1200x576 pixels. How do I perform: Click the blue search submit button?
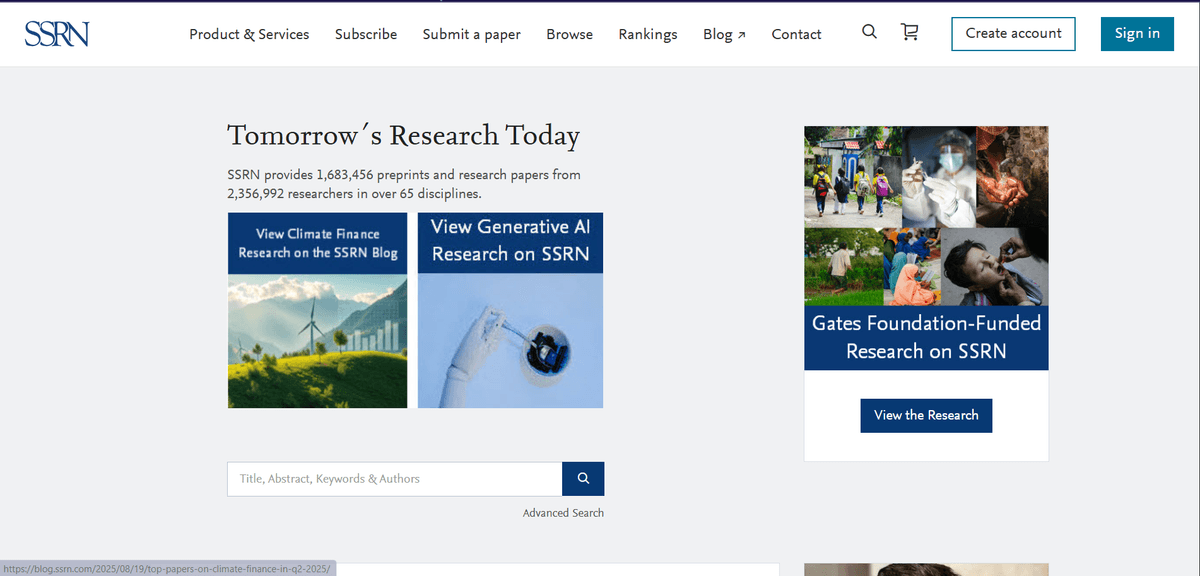[x=583, y=479]
